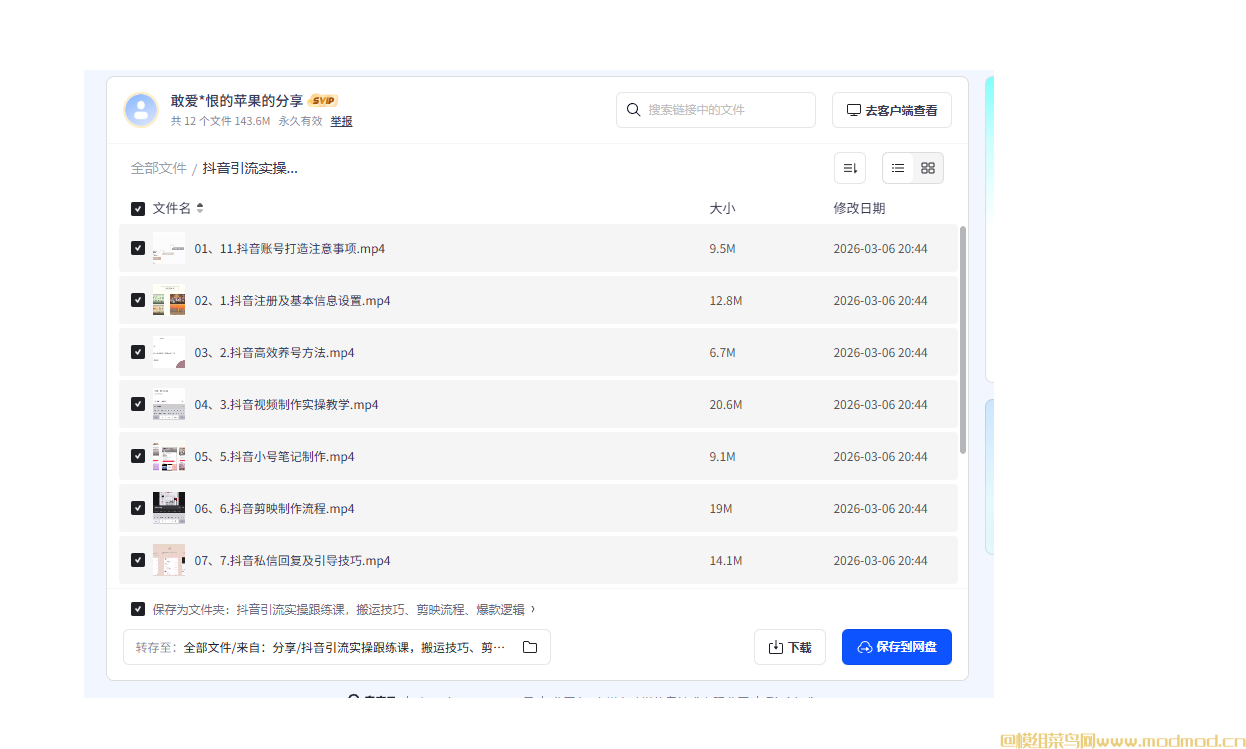Click the search magnifier icon
The image size is (1246, 749).
[x=633, y=110]
